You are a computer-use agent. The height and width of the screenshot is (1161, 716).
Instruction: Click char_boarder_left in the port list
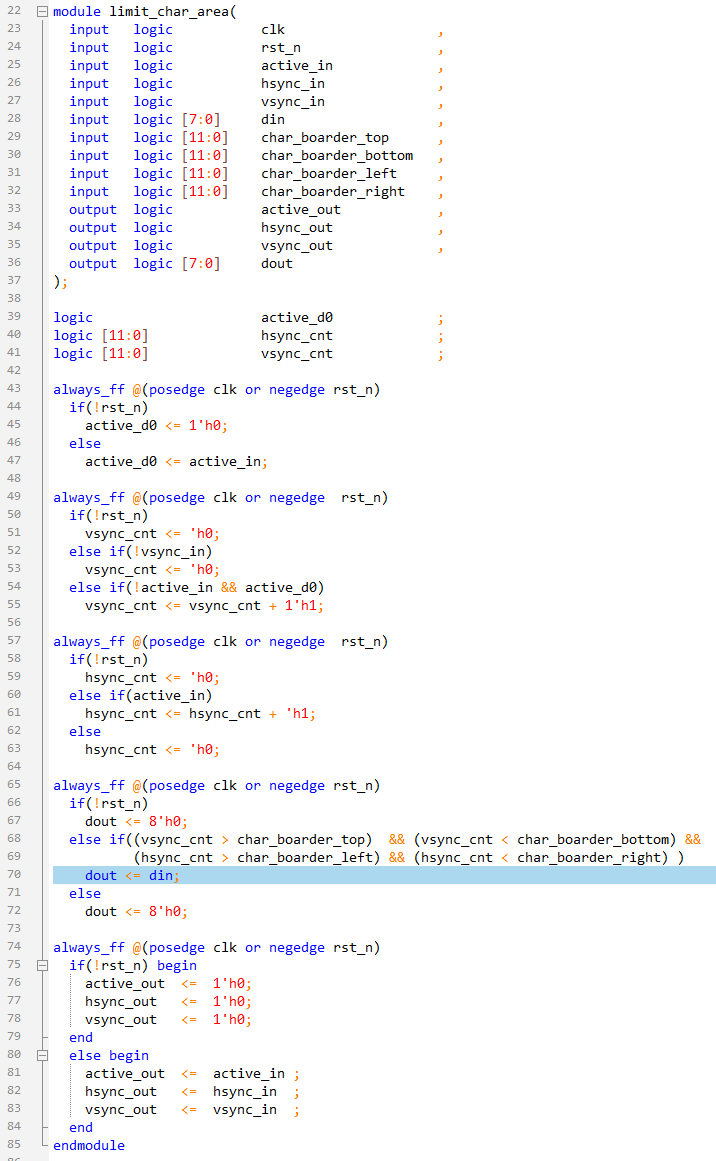(x=329, y=173)
